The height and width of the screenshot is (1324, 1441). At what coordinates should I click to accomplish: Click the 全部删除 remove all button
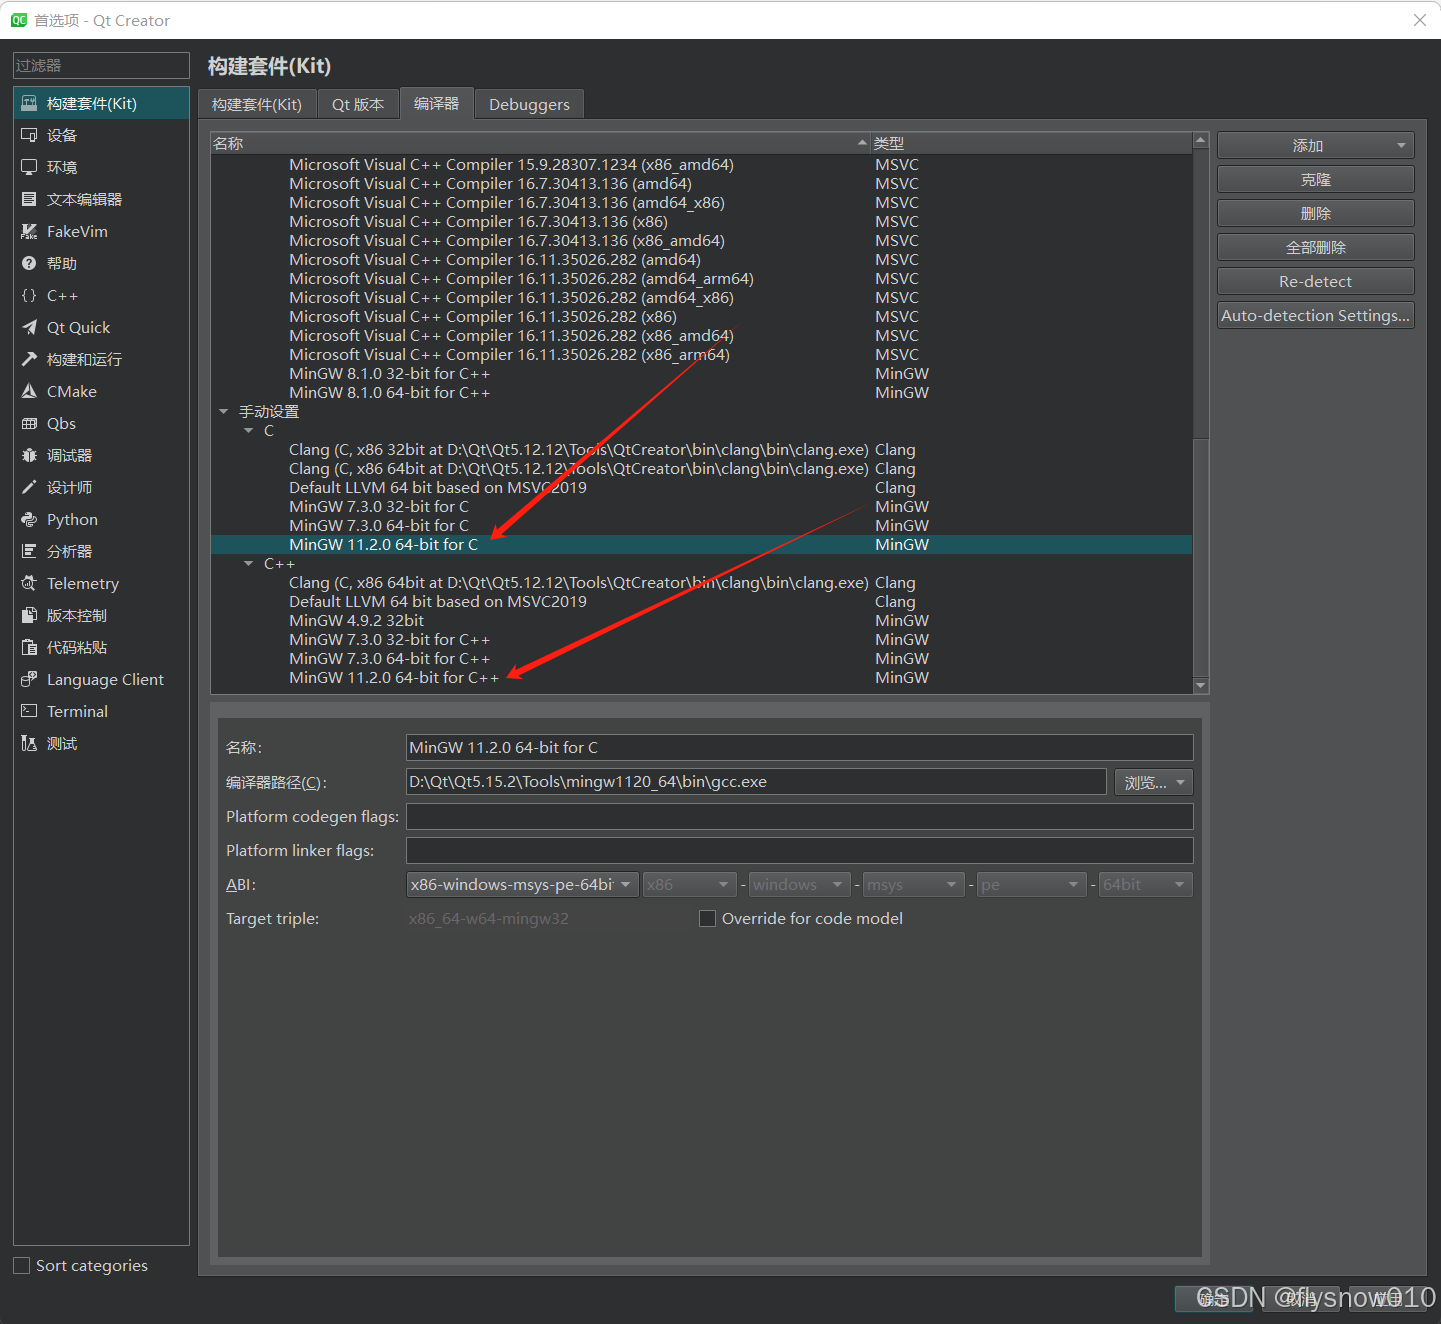click(x=1316, y=247)
